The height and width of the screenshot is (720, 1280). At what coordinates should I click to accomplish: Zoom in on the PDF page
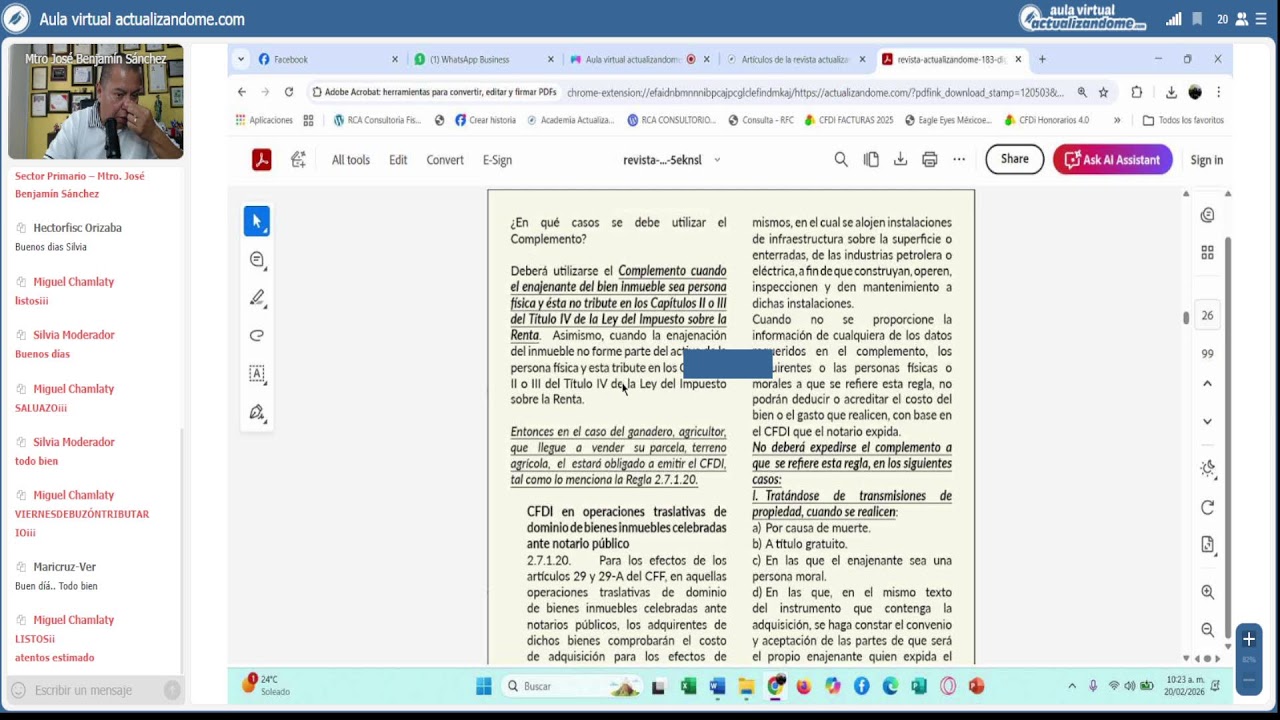1207,592
